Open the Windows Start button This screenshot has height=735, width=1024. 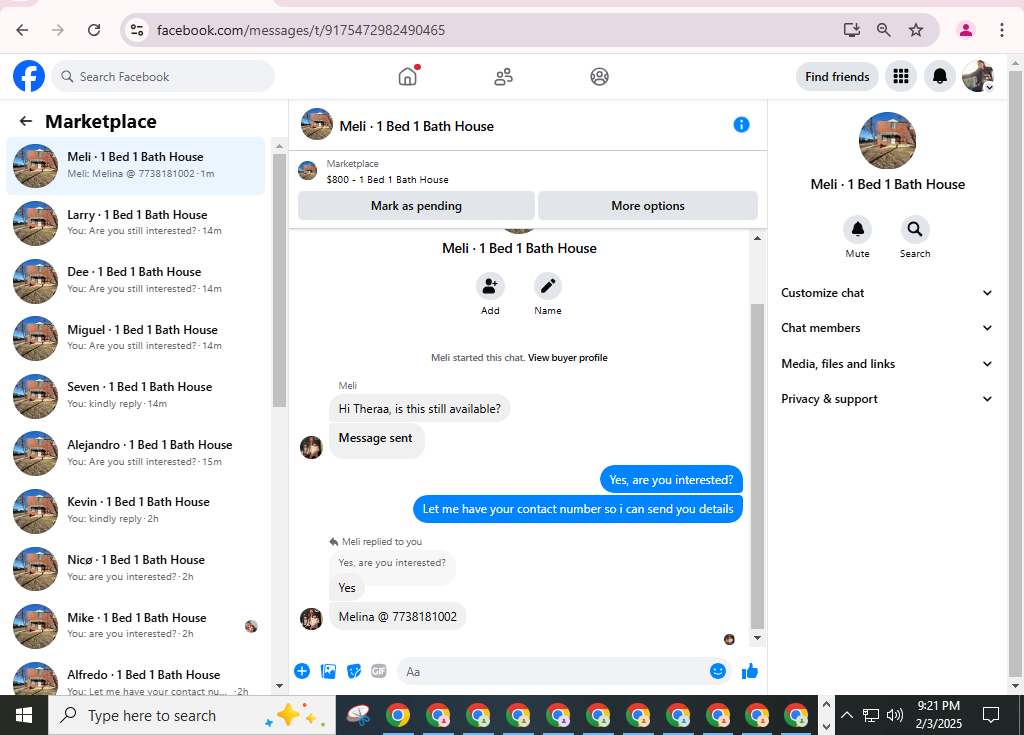pos(24,715)
